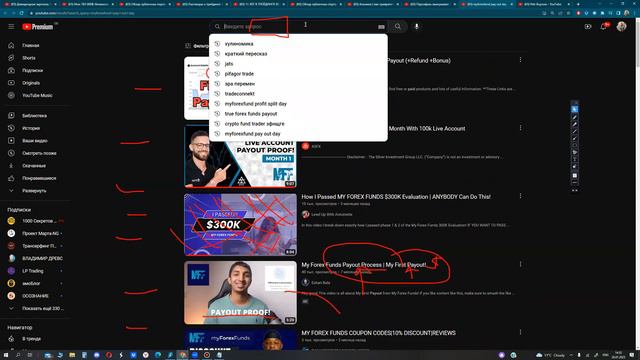Open the hamburger guide menu icon
Screen dimensions: 640x360
click(11, 27)
